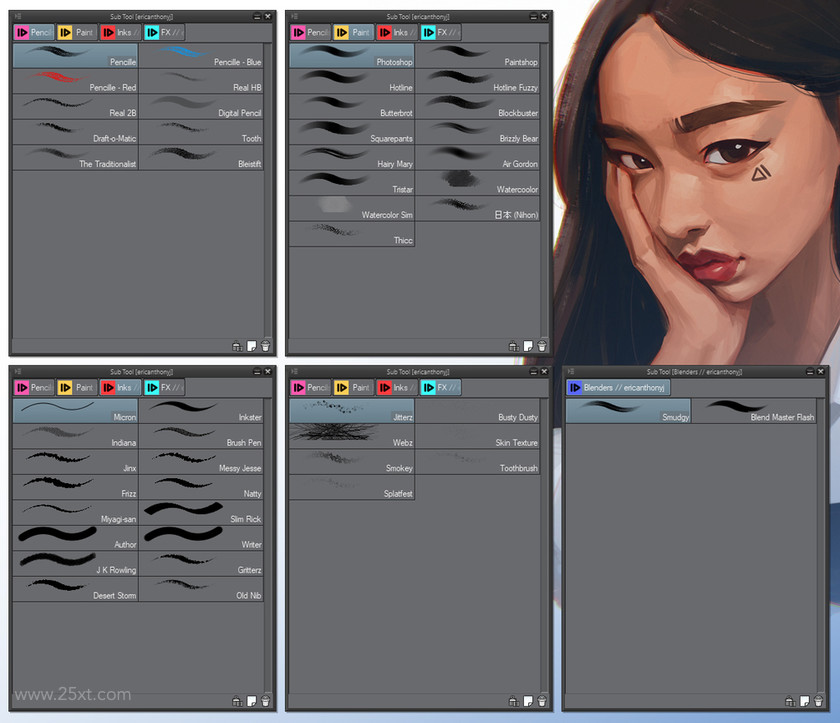The image size is (840, 723).
Task: Select the Splatfest brush
Action: pos(351,487)
